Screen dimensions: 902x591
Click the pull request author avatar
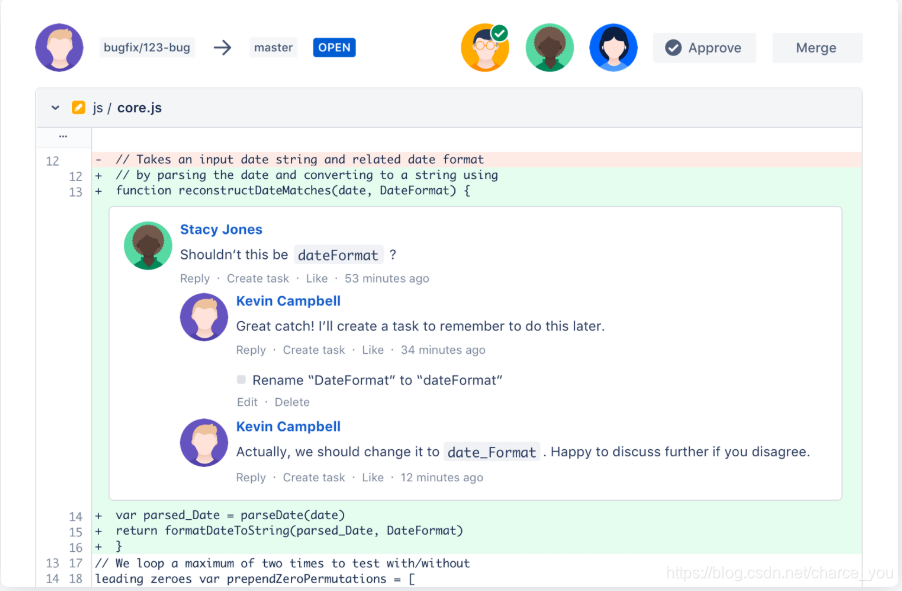click(59, 48)
